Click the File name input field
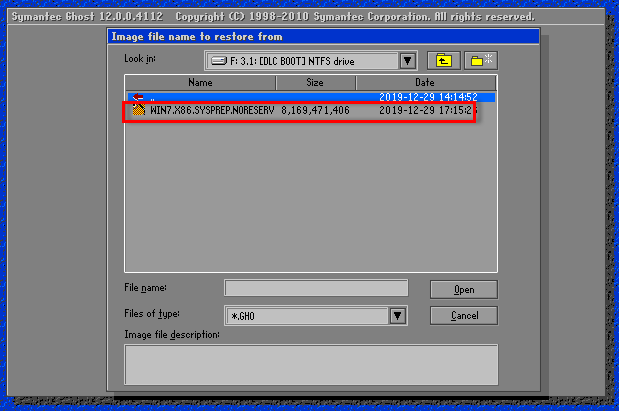619x411 pixels. 316,288
